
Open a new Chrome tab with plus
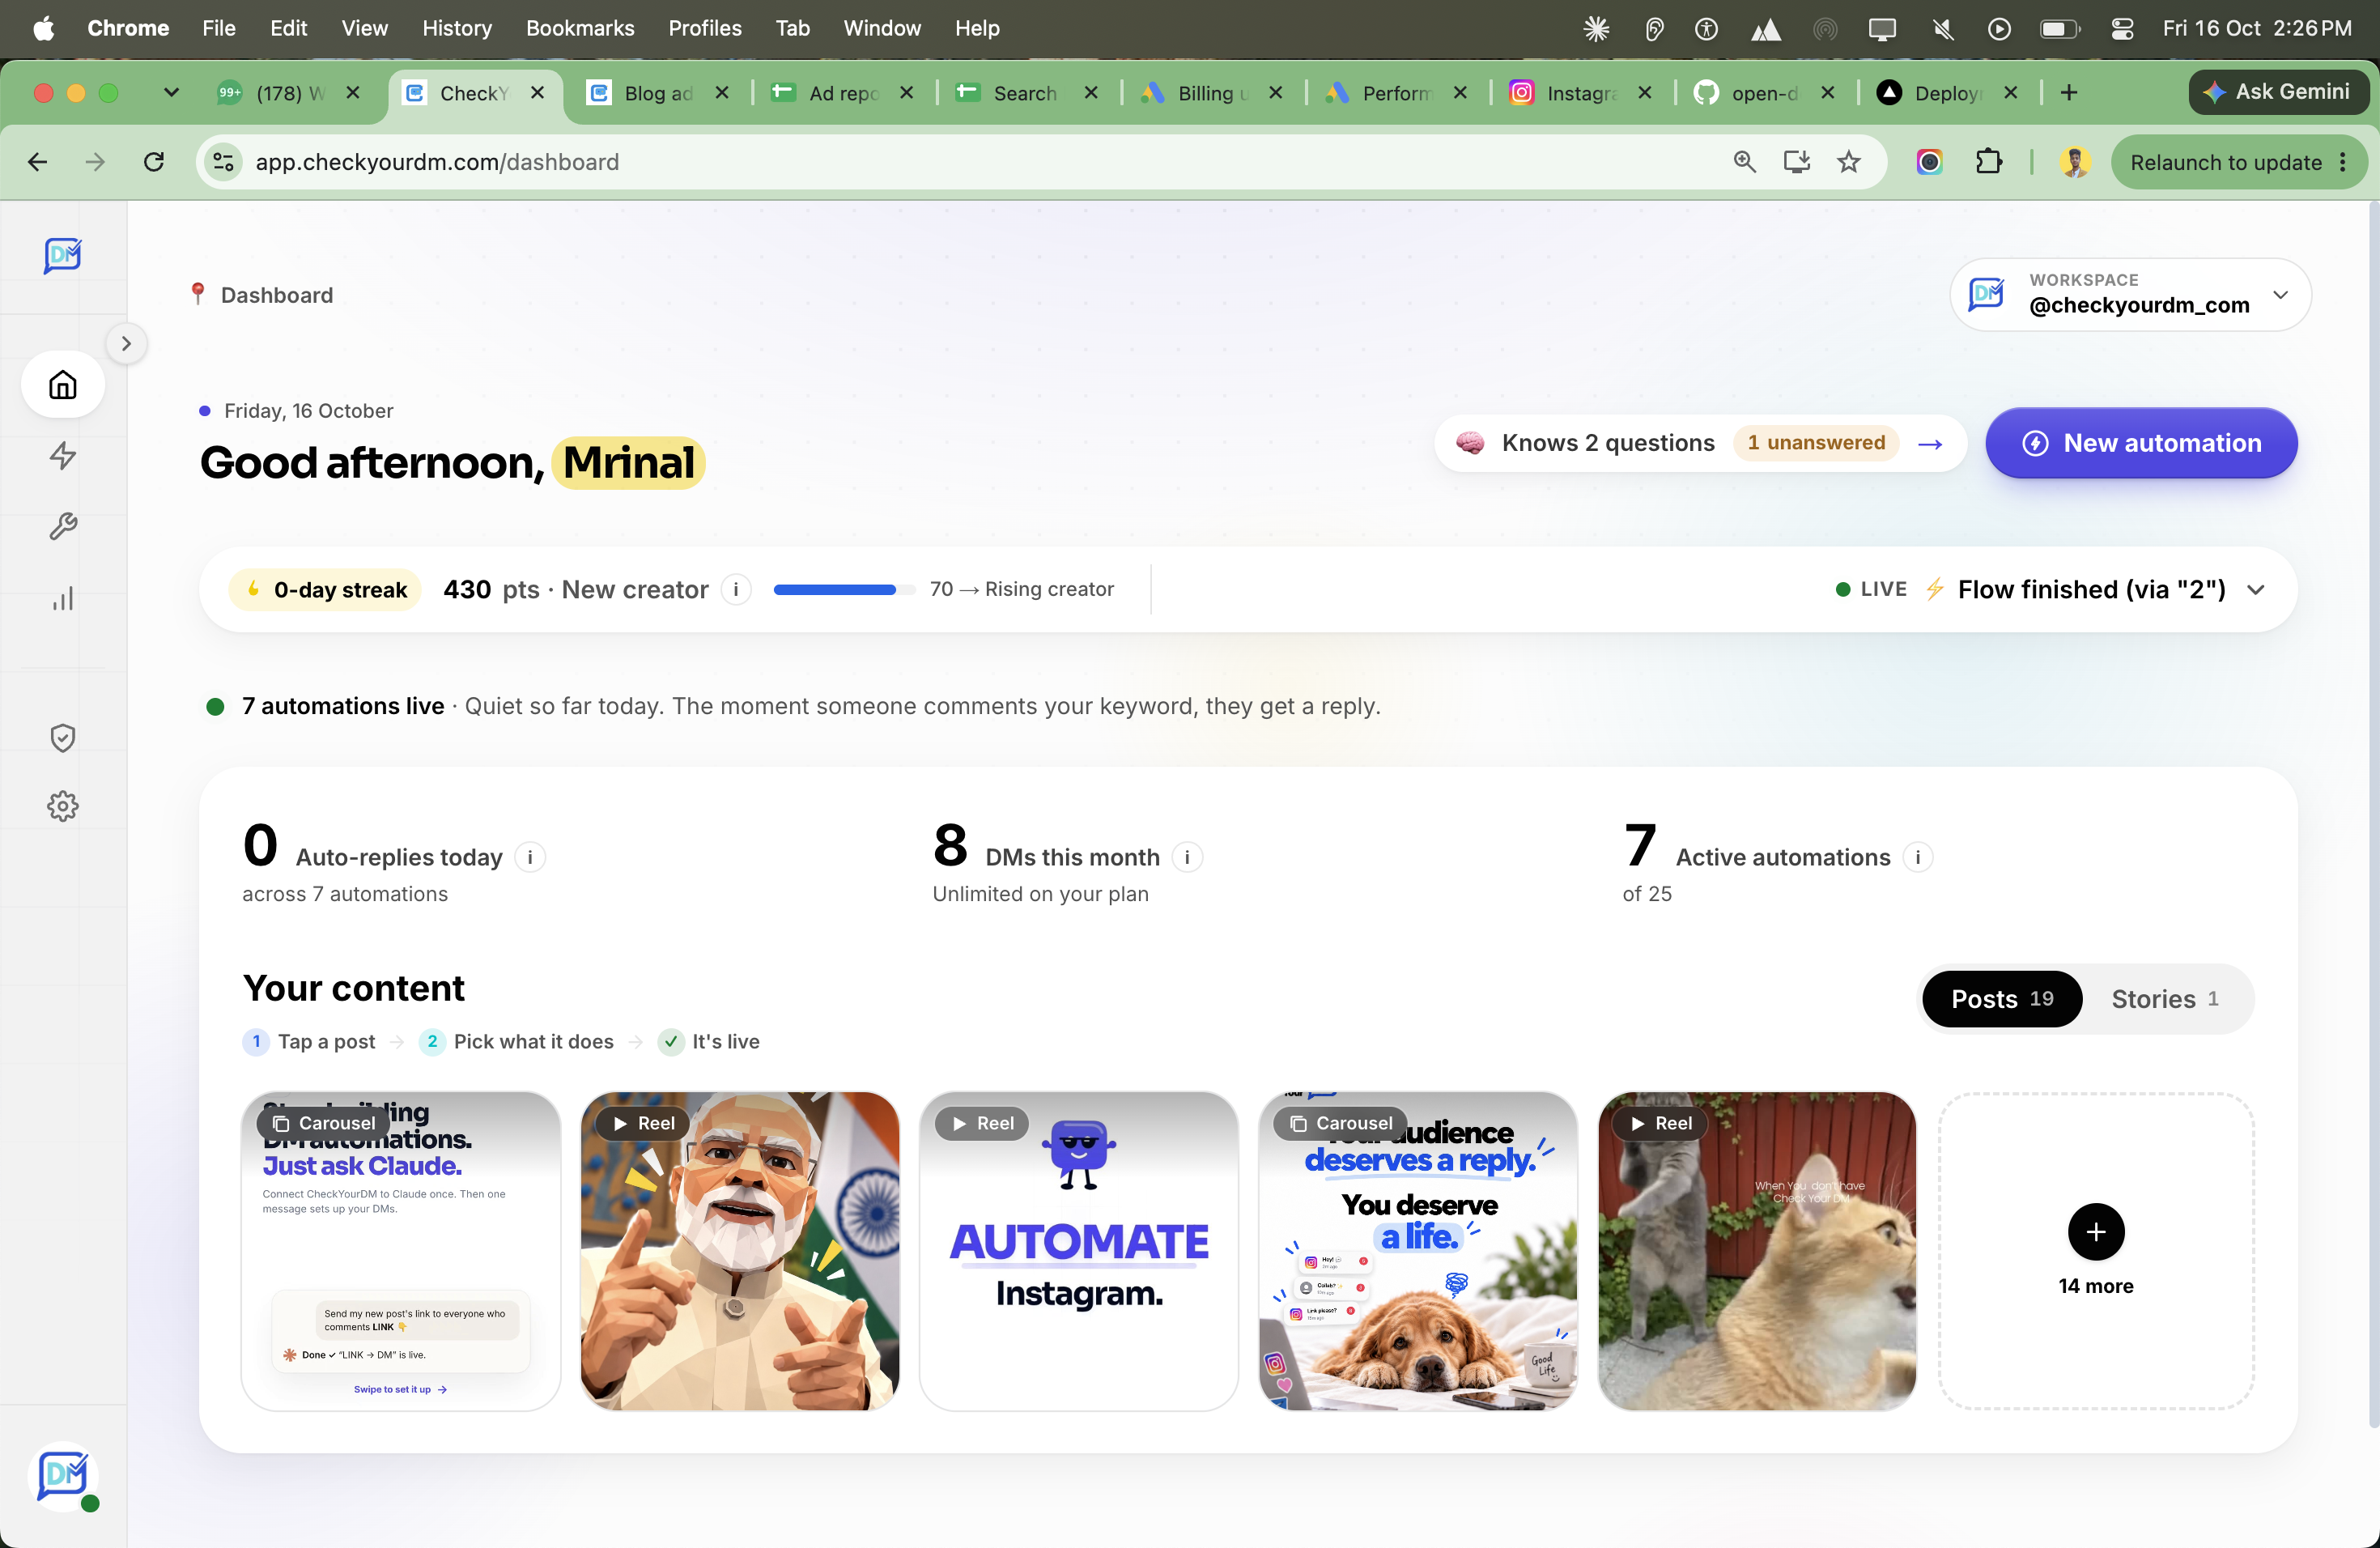(x=2069, y=93)
